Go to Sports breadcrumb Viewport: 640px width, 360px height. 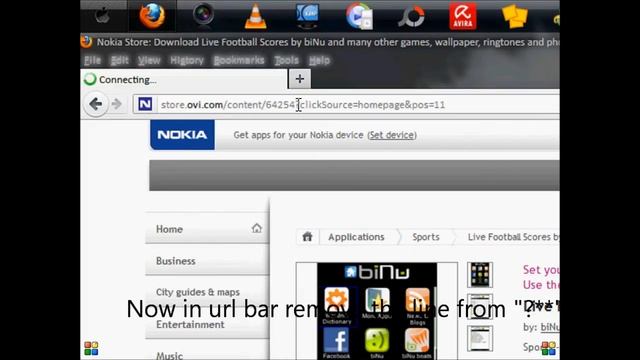tap(426, 237)
